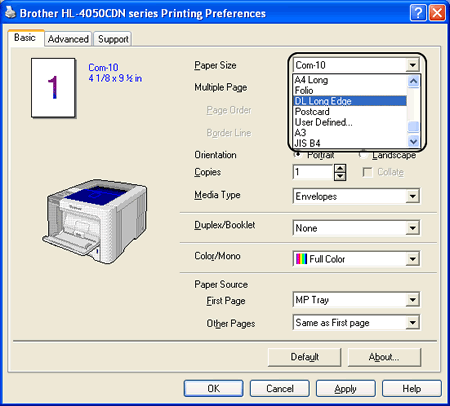Click the Apply button
Viewport: 450px width, 406px height.
pyautogui.click(x=346, y=388)
